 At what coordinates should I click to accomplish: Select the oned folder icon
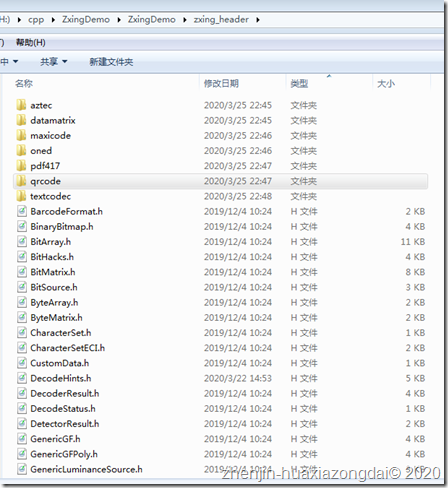click(x=21, y=151)
